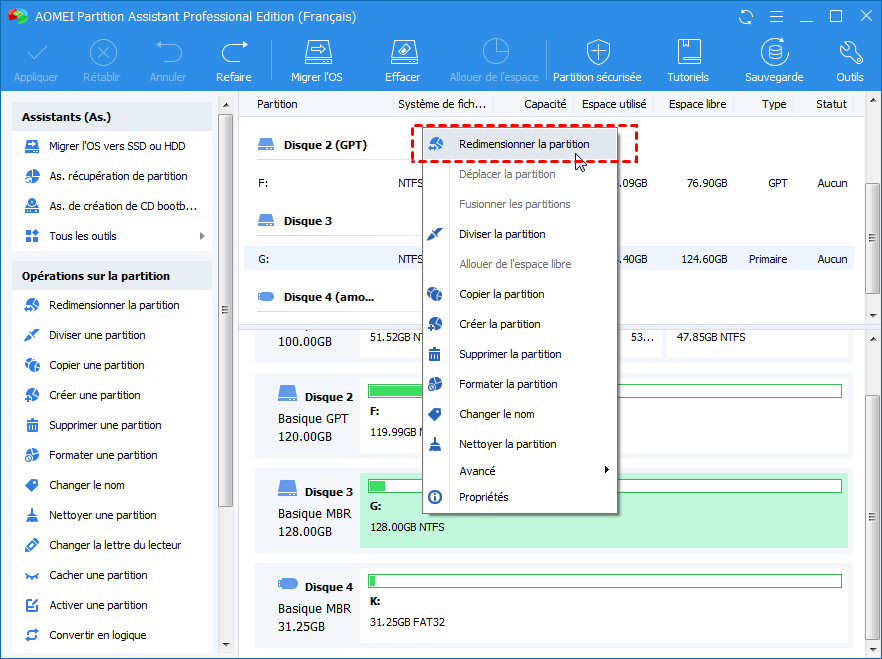The height and width of the screenshot is (659, 882).
Task: Expand the Avancé submenu in the context menu
Action: 520,471
